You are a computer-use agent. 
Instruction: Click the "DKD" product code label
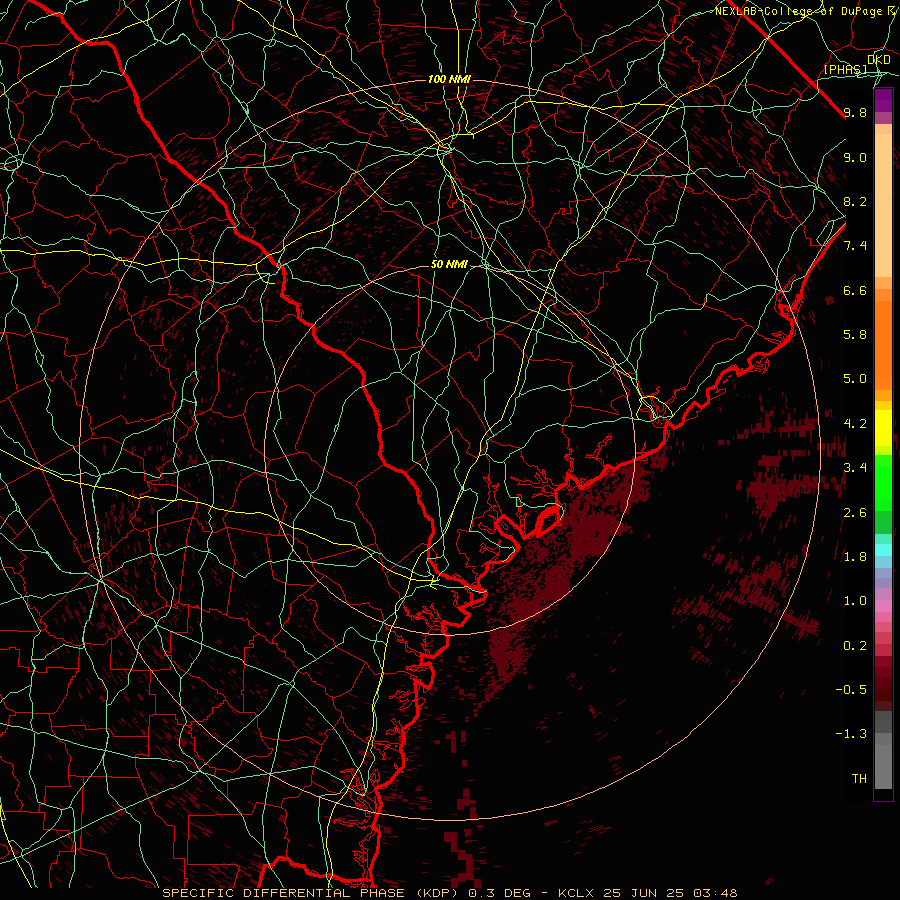[878, 60]
